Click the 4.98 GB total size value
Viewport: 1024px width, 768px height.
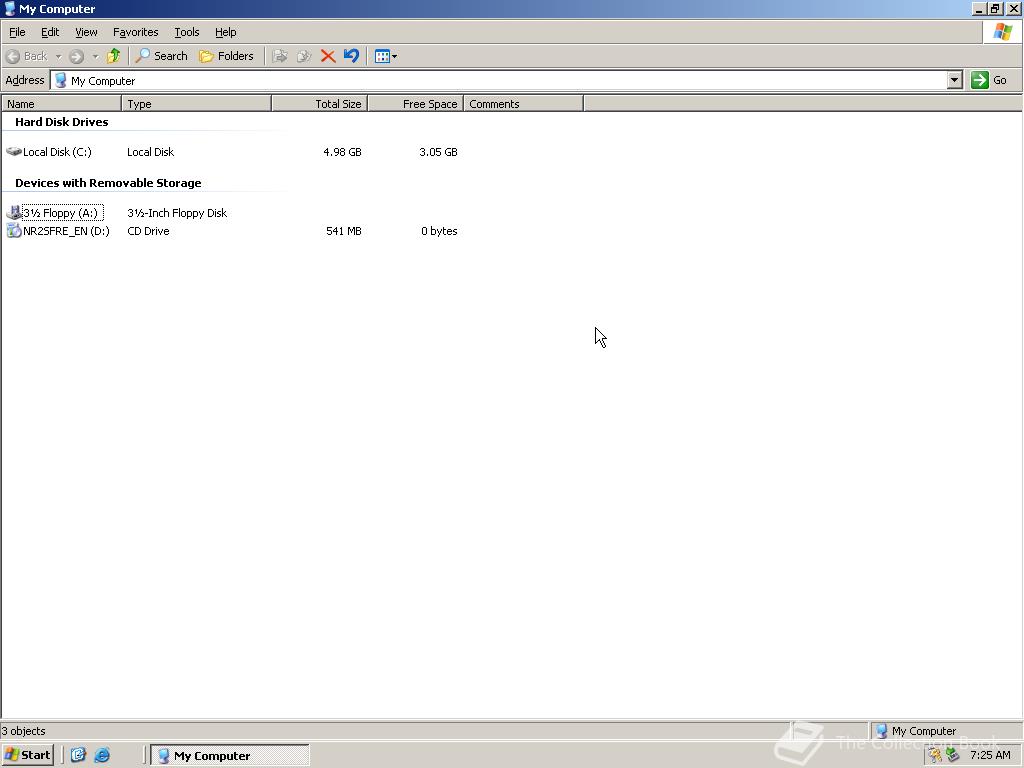click(342, 152)
